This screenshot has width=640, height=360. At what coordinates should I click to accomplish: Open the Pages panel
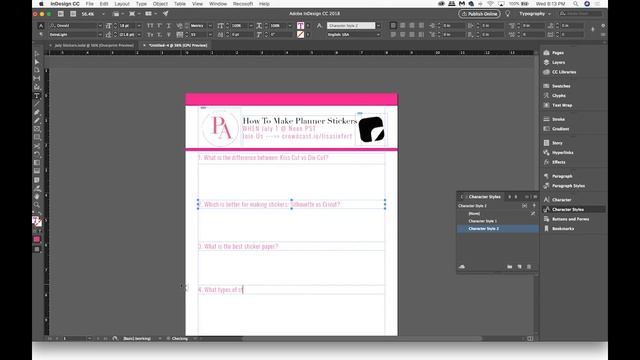pyautogui.click(x=558, y=53)
